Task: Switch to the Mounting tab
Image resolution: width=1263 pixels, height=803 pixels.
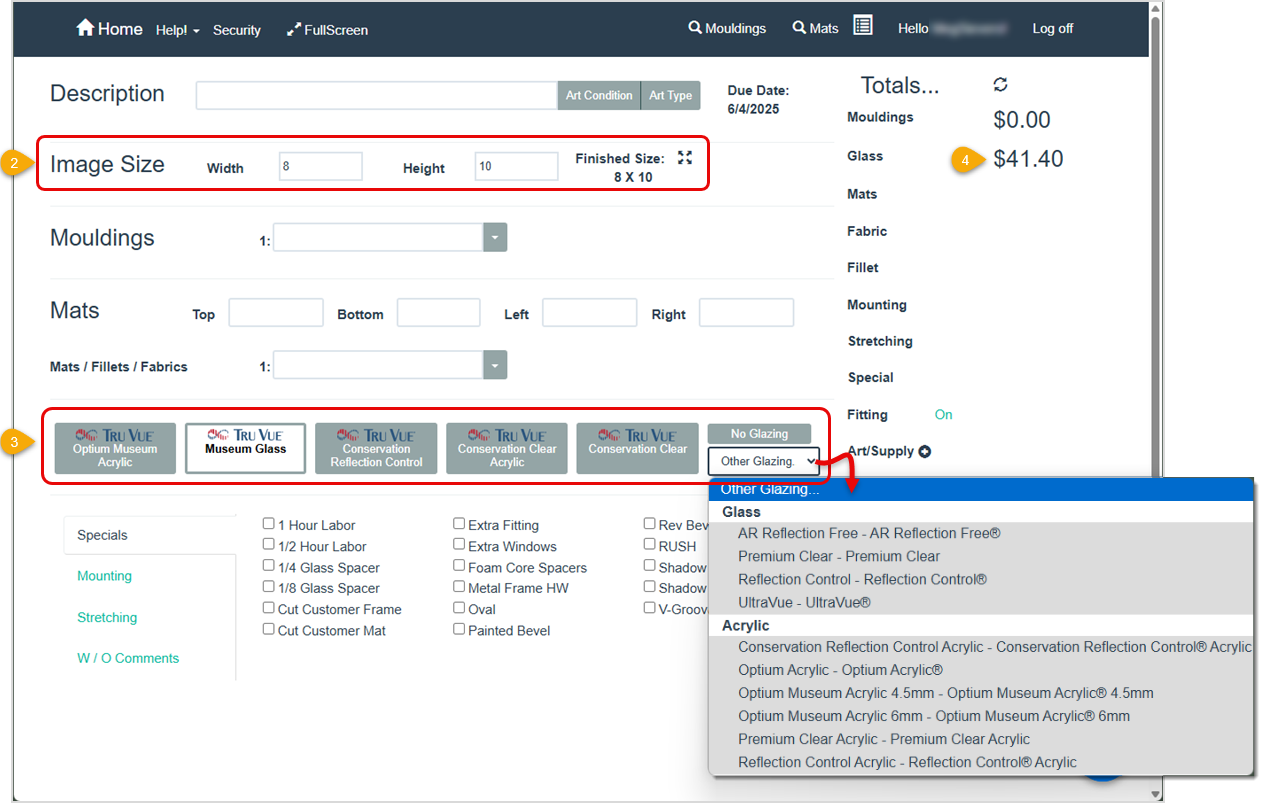Action: coord(105,576)
